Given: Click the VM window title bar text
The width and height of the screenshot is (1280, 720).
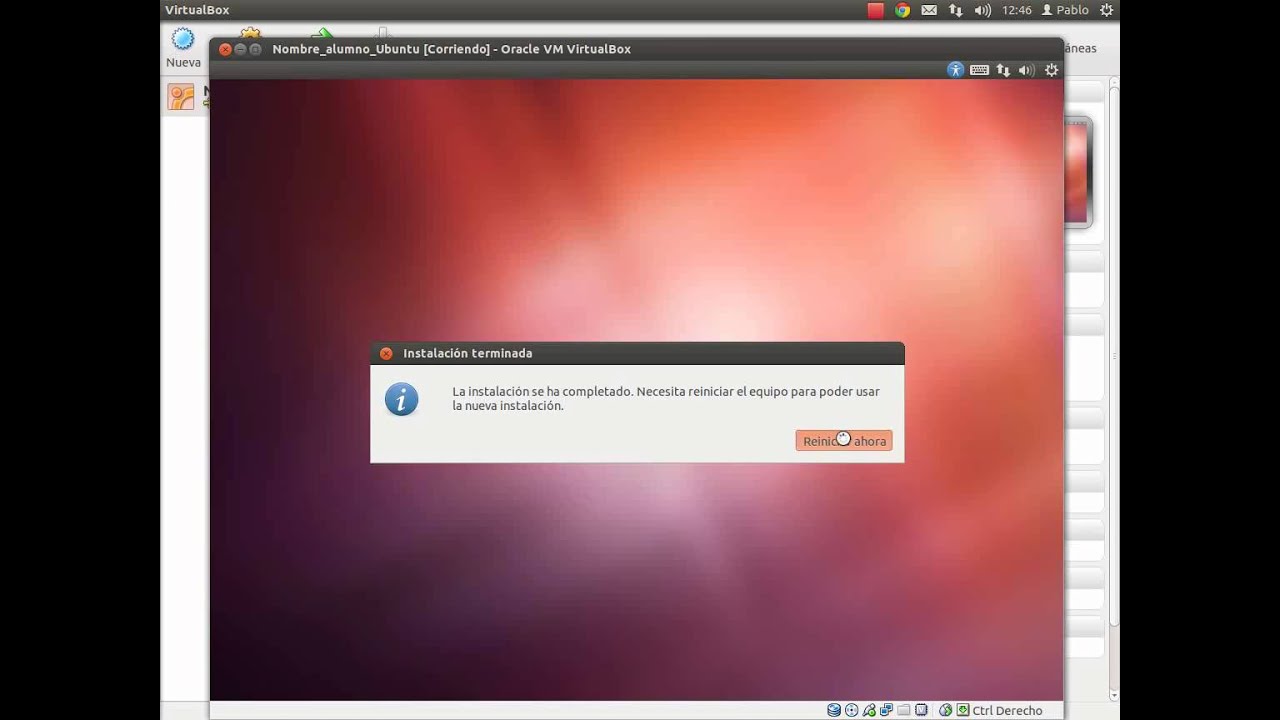Looking at the screenshot, I should [x=451, y=49].
